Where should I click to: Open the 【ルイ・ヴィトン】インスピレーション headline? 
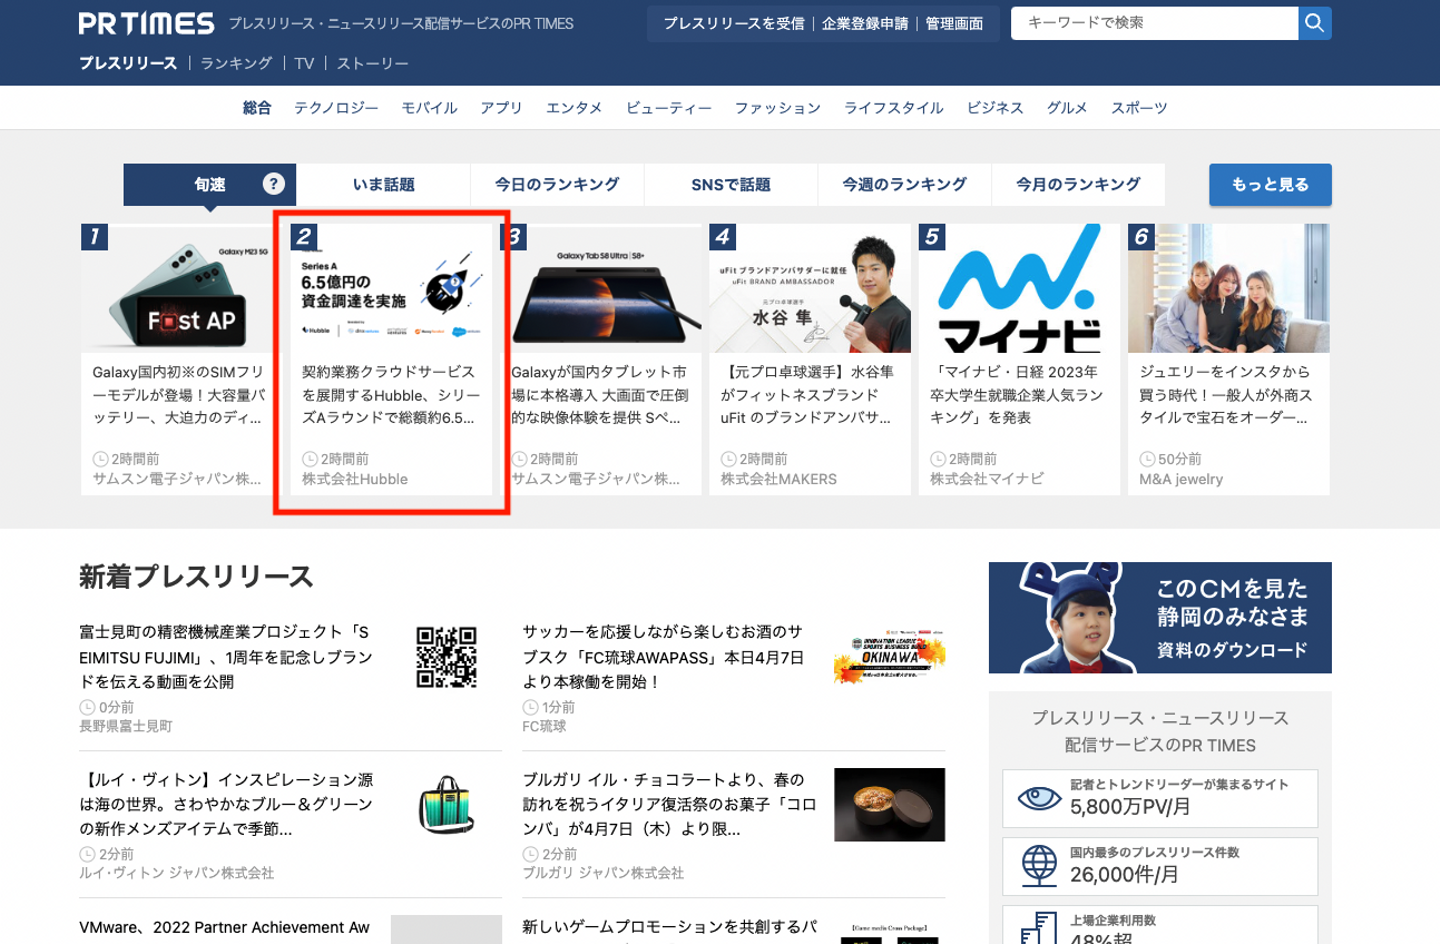(x=226, y=804)
